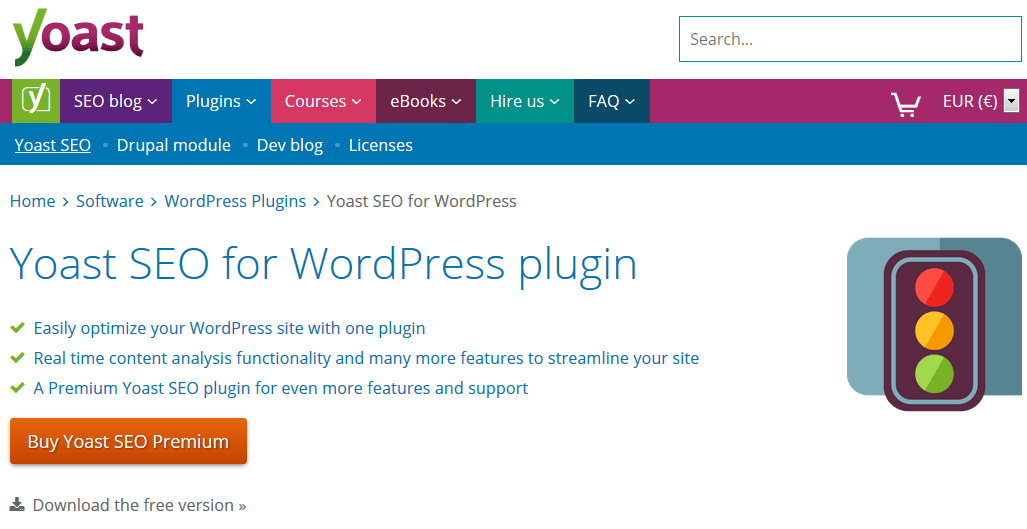The height and width of the screenshot is (529, 1027).
Task: Open the Hire us menu
Action: click(x=525, y=101)
